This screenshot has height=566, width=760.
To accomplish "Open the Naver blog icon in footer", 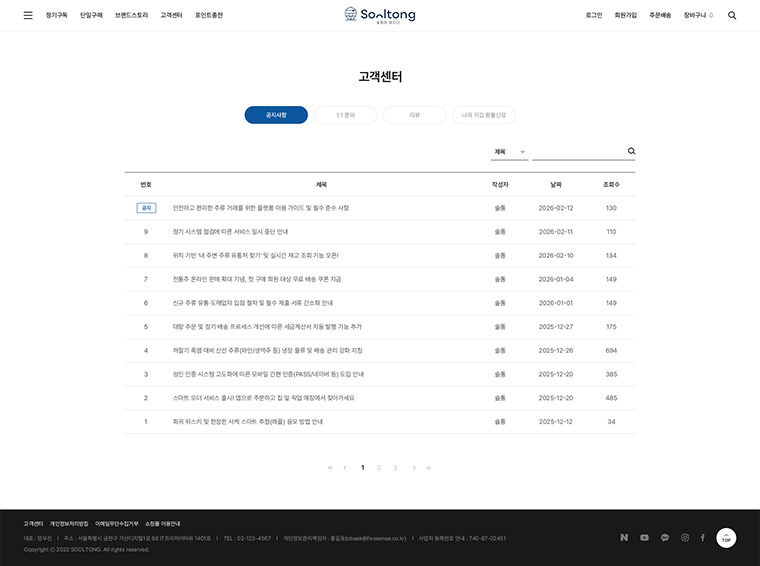I will point(624,537).
